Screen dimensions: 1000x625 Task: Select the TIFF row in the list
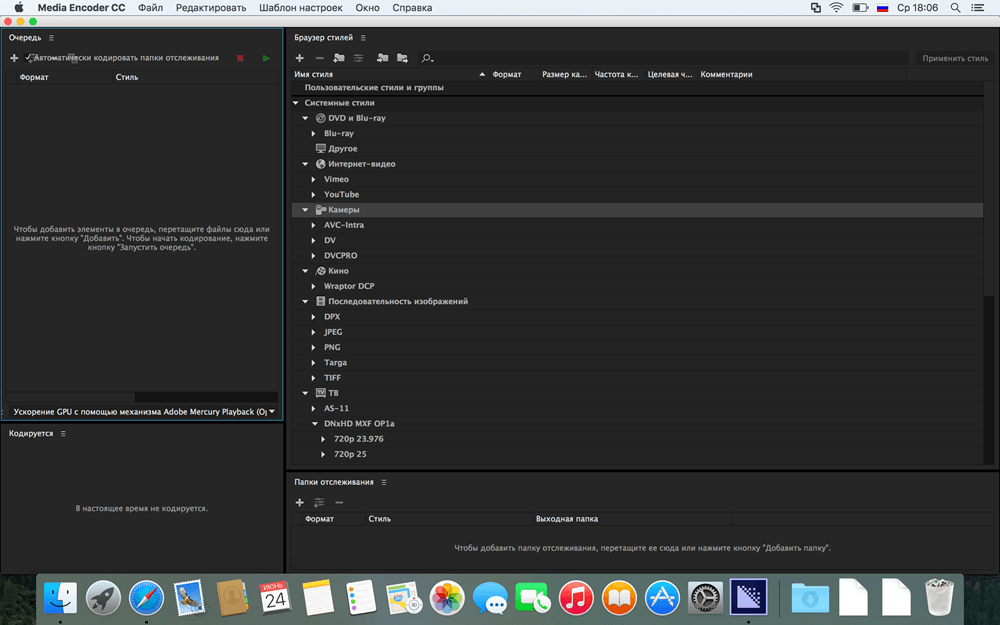tap(638, 378)
